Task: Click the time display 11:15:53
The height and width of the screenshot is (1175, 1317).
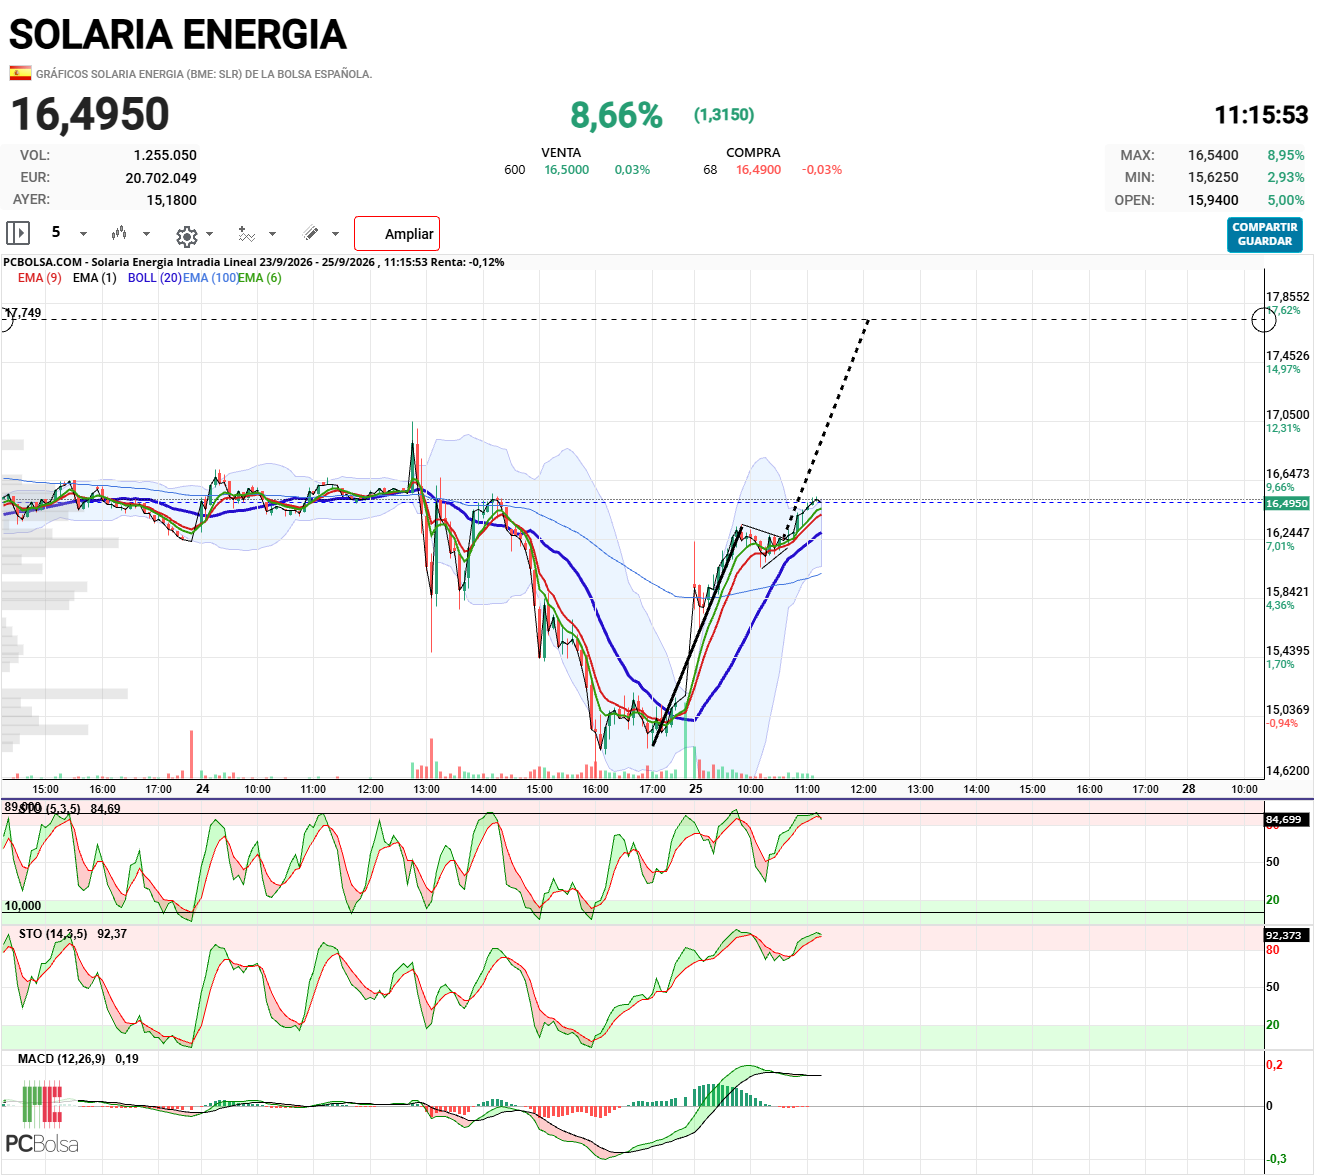Action: coord(1261,116)
